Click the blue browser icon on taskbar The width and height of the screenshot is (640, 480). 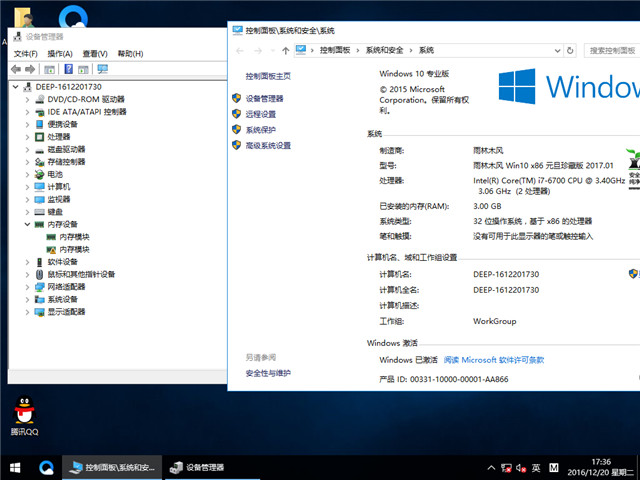click(x=46, y=467)
